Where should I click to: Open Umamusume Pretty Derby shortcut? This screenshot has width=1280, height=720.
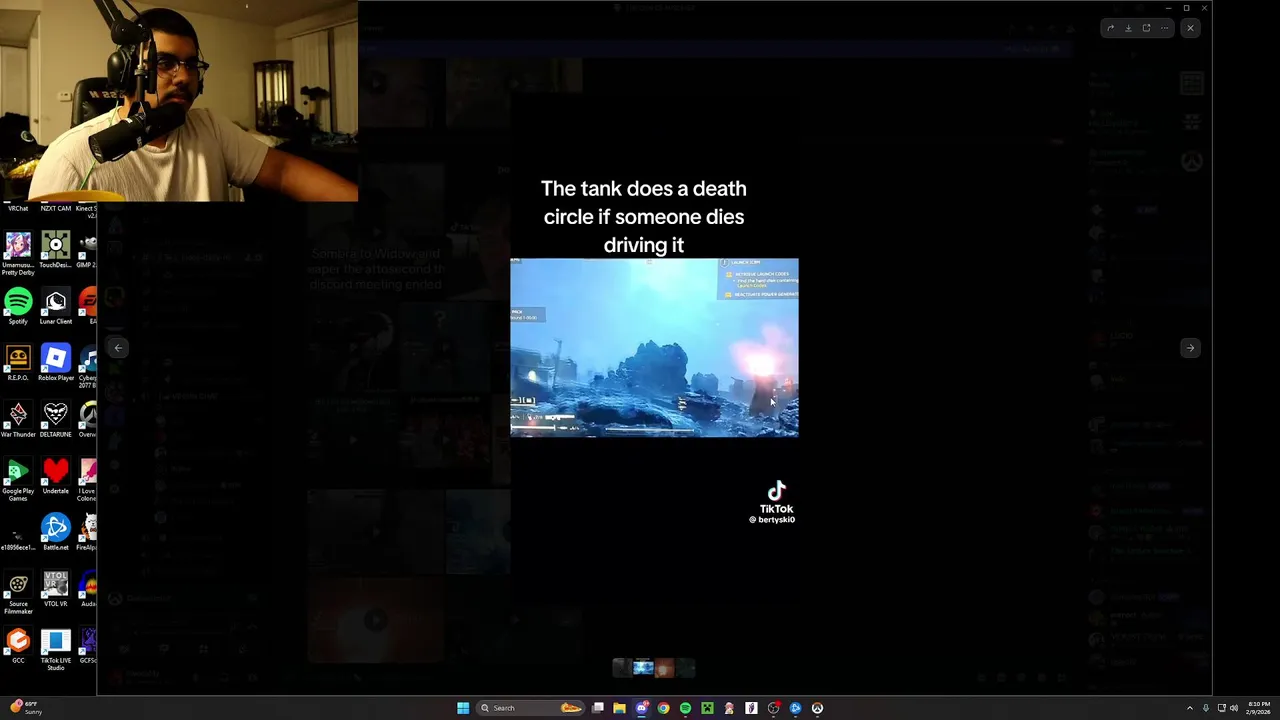(x=18, y=253)
